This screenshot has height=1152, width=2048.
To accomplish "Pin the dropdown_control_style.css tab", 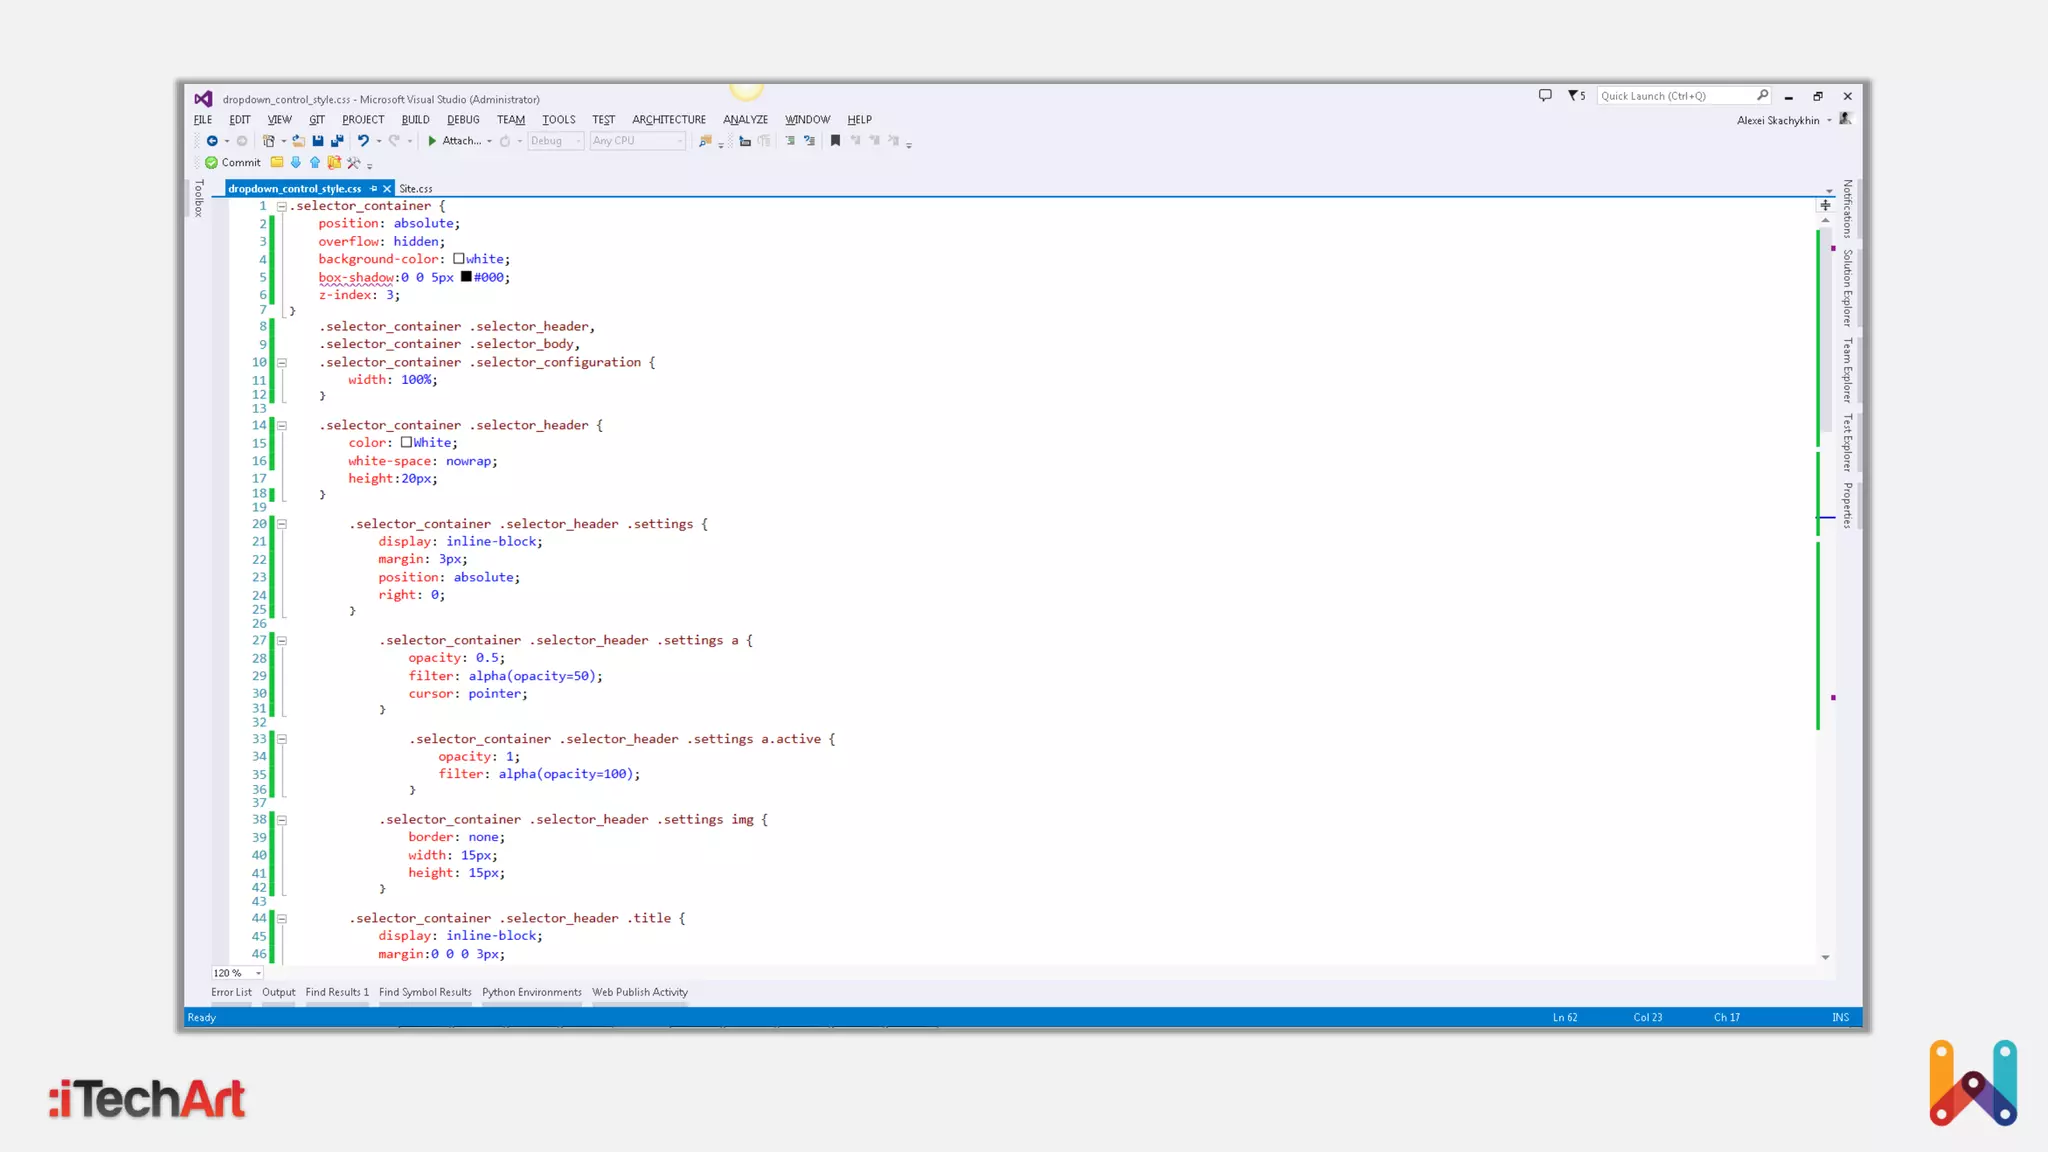I will click(374, 189).
